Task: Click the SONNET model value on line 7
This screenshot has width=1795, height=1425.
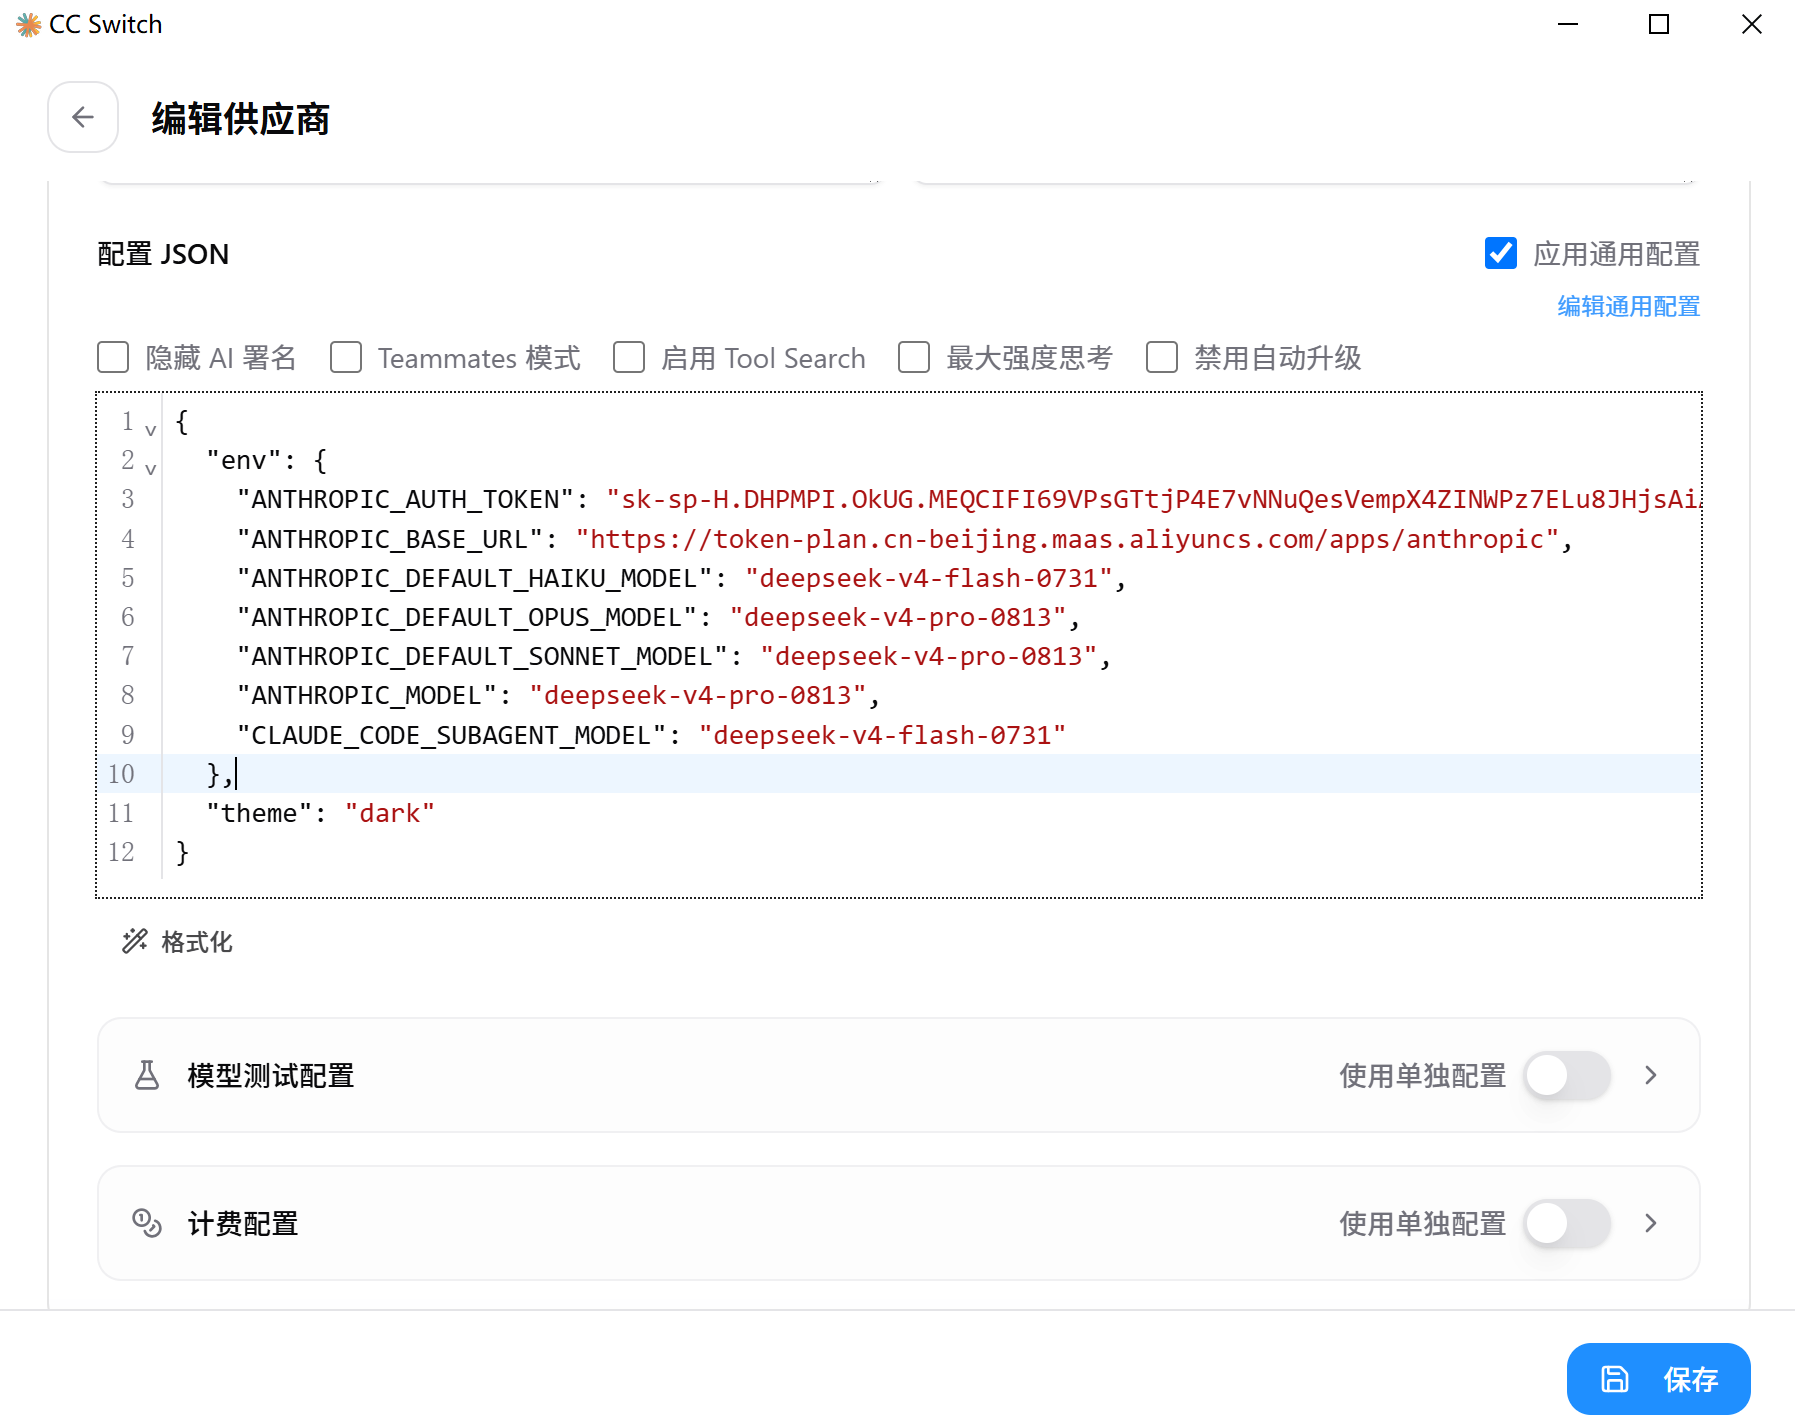Action: (x=929, y=656)
